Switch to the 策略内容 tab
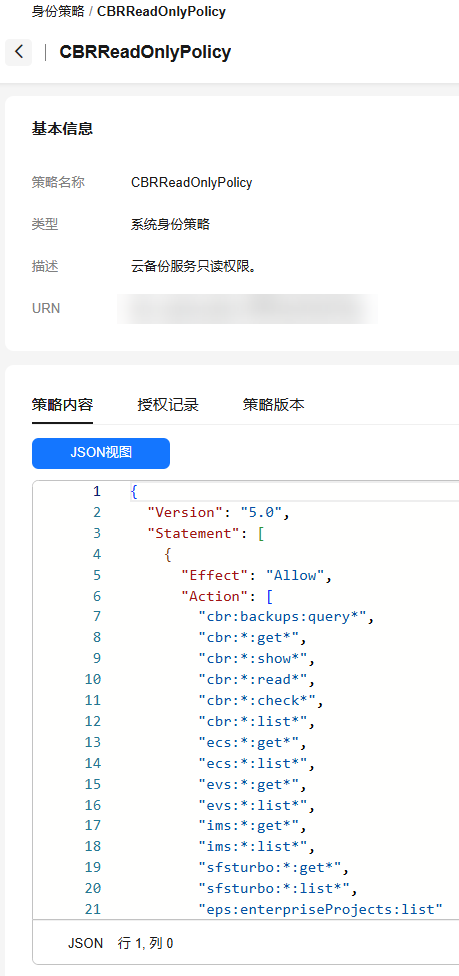This screenshot has height=976, width=459. pyautogui.click(x=62, y=405)
